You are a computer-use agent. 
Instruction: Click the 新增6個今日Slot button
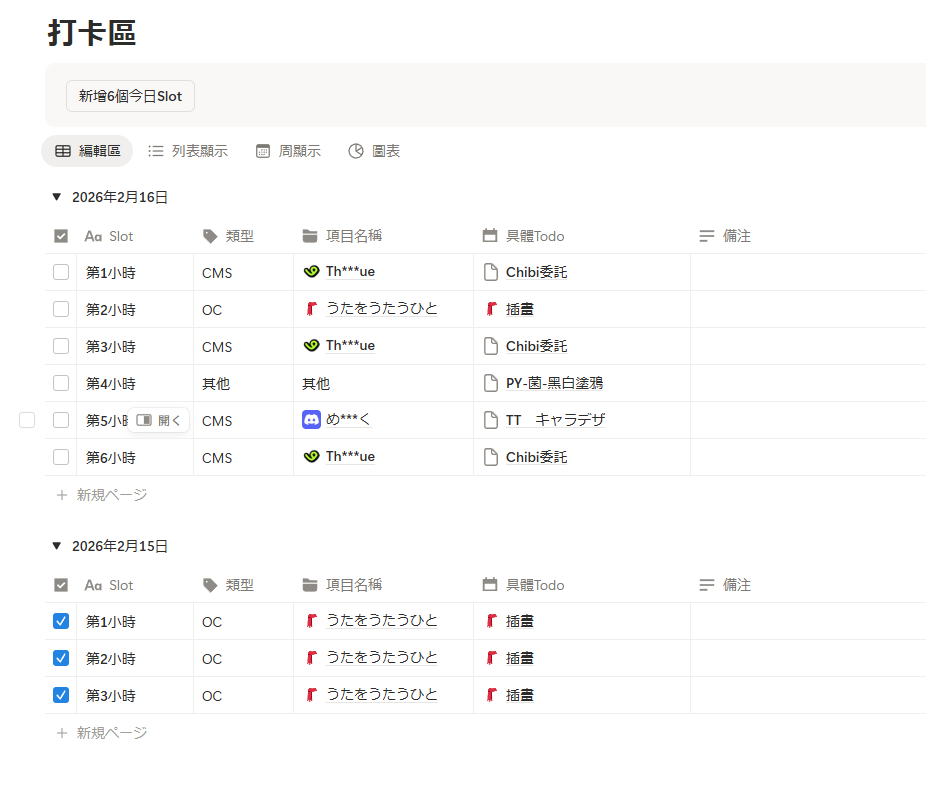[130, 96]
